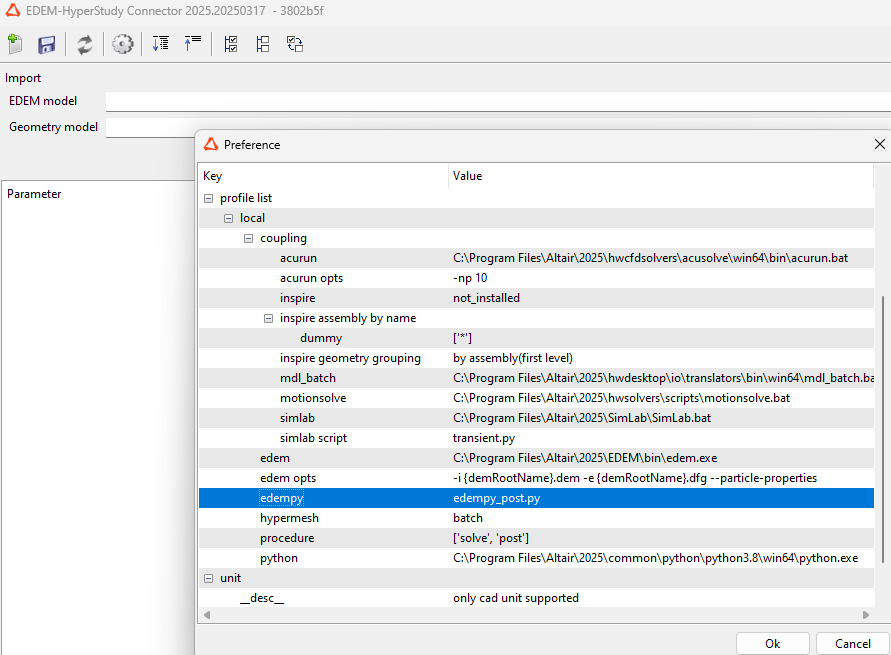Screen dimensions: 891x655
Task: Close the Preference dialog with X
Action: tap(880, 144)
